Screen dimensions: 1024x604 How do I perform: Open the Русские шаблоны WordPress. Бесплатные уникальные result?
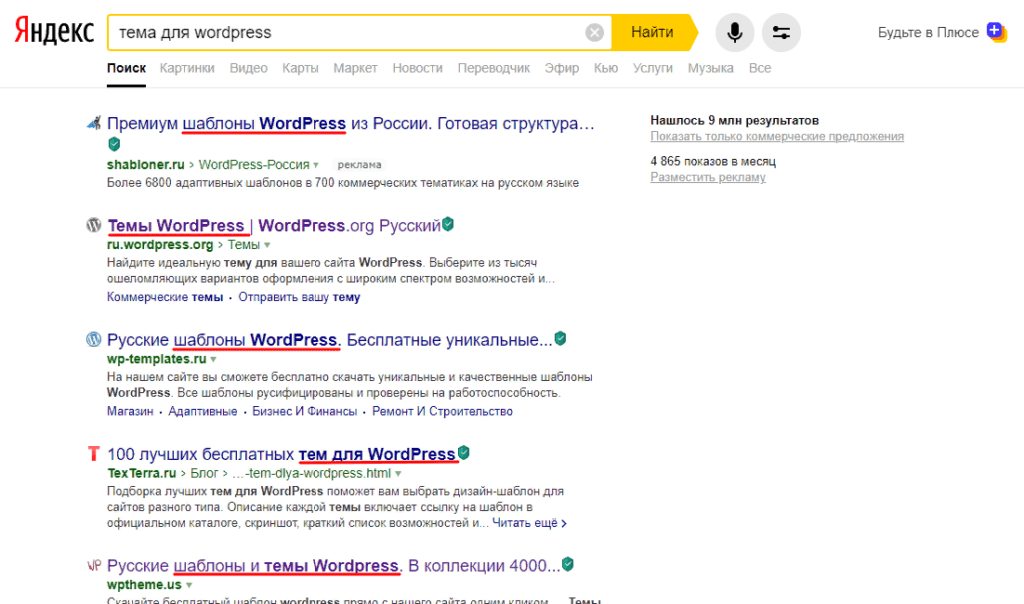pos(330,340)
